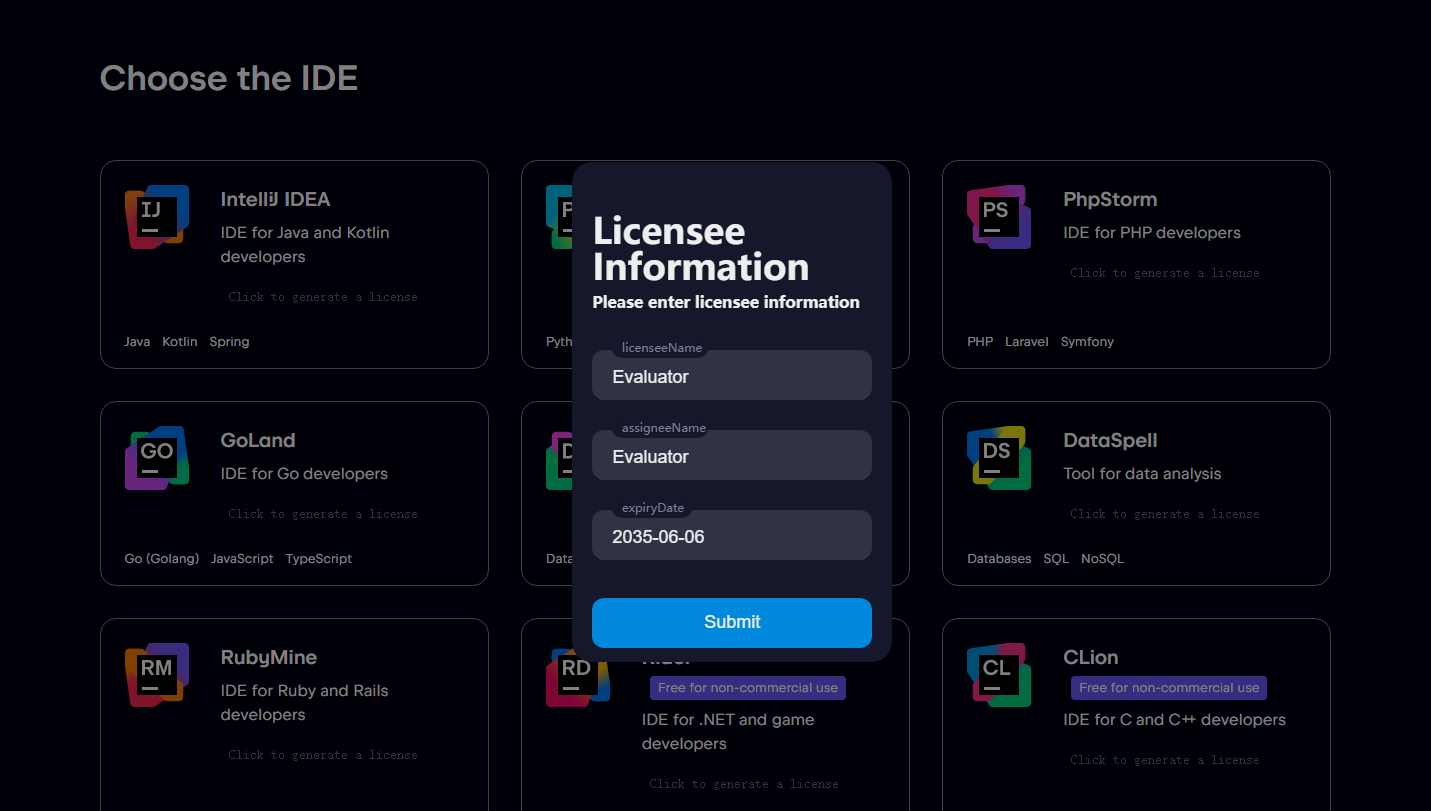The width and height of the screenshot is (1431, 811).
Task: Click the RubyMine logo icon
Action: coord(156,674)
